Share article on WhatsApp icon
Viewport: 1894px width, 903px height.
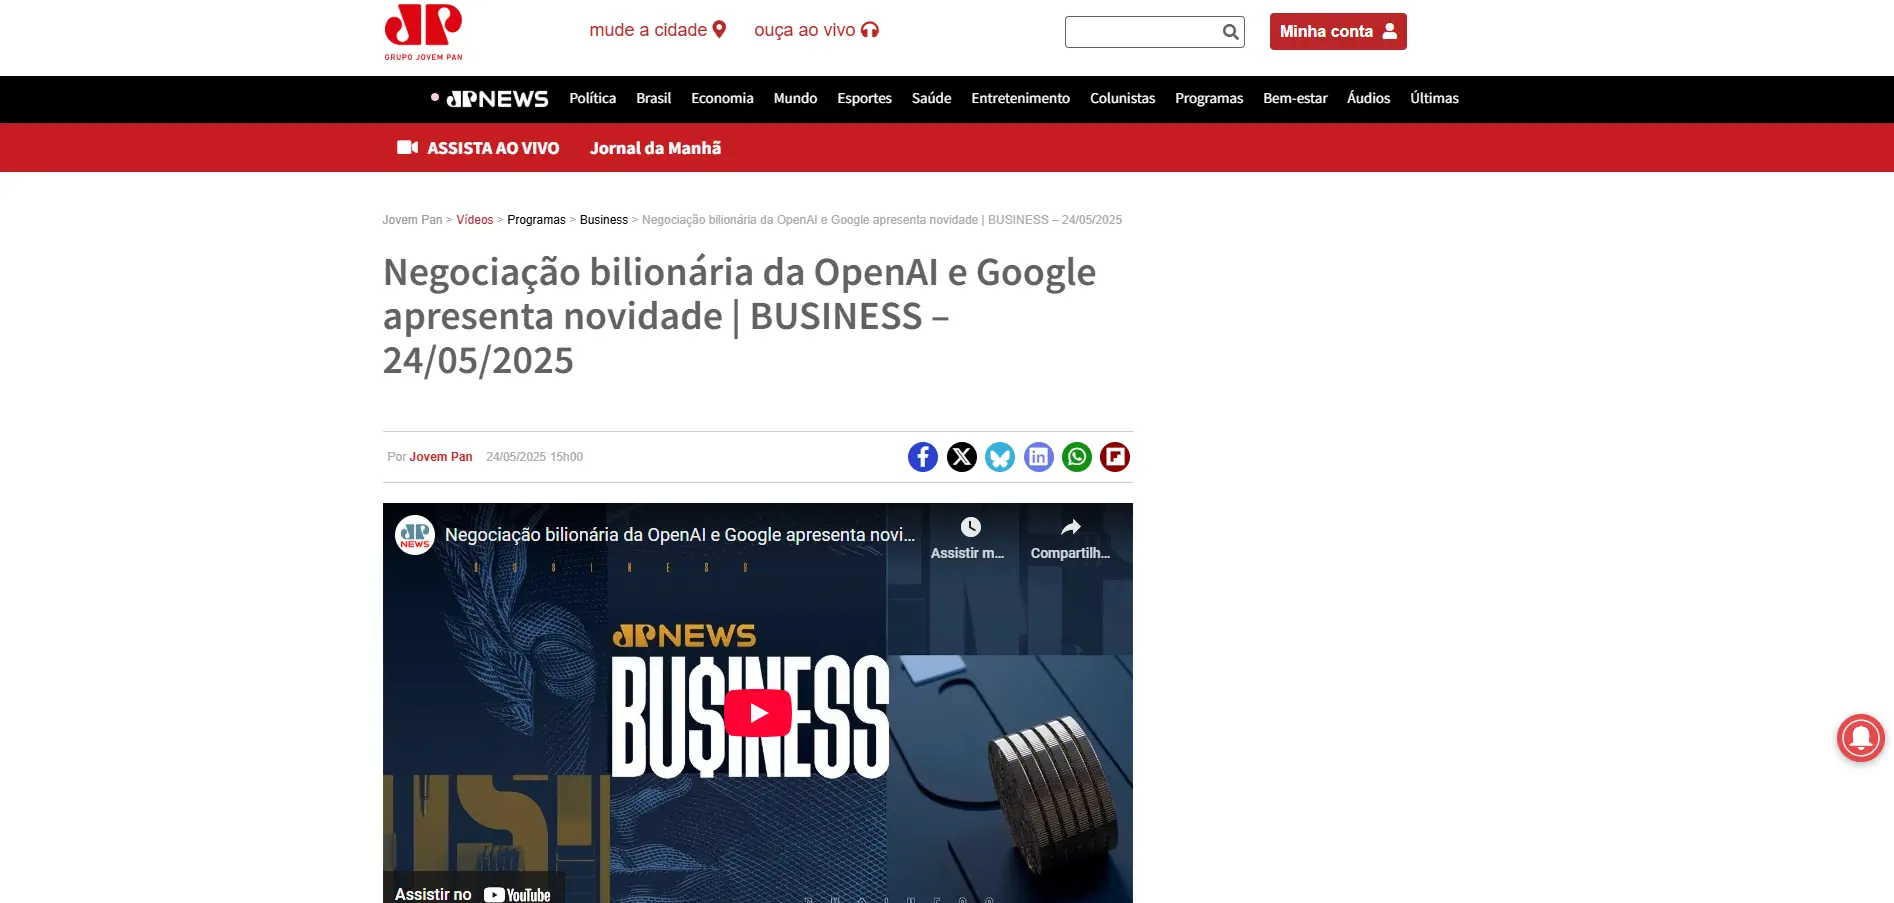tap(1077, 457)
